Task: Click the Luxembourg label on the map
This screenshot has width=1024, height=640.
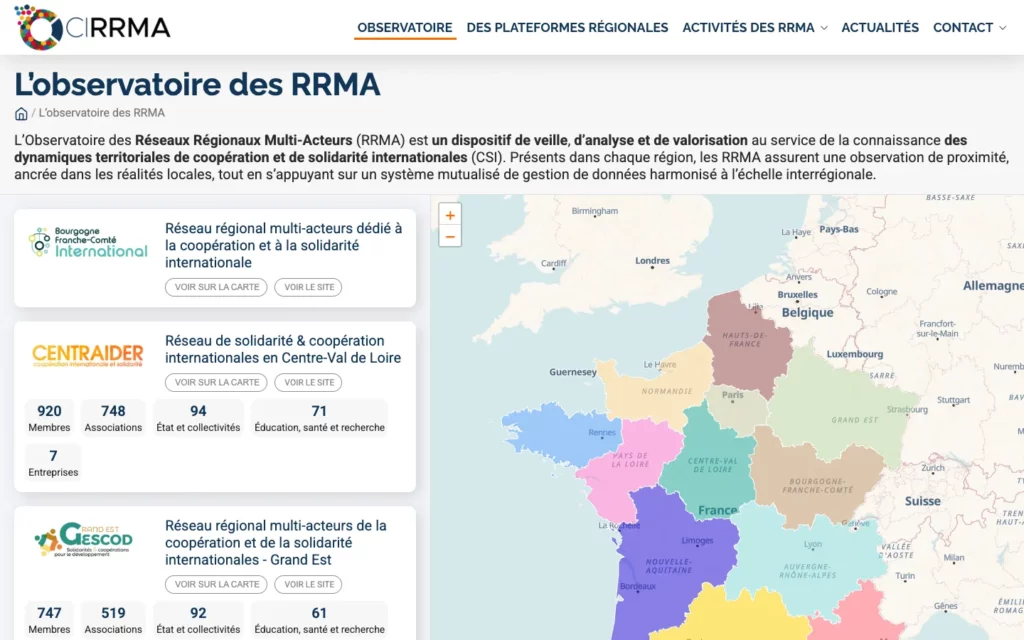Action: tap(855, 354)
